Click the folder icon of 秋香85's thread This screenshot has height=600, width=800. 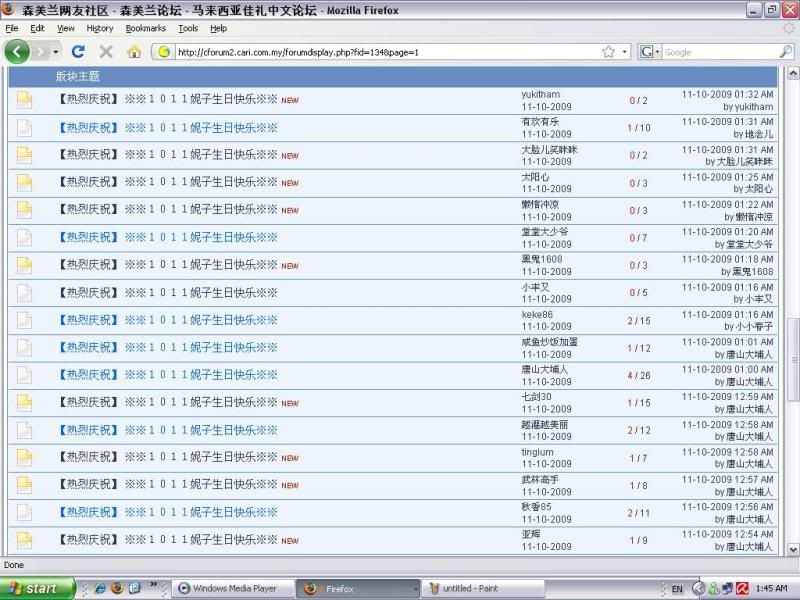tap(24, 512)
